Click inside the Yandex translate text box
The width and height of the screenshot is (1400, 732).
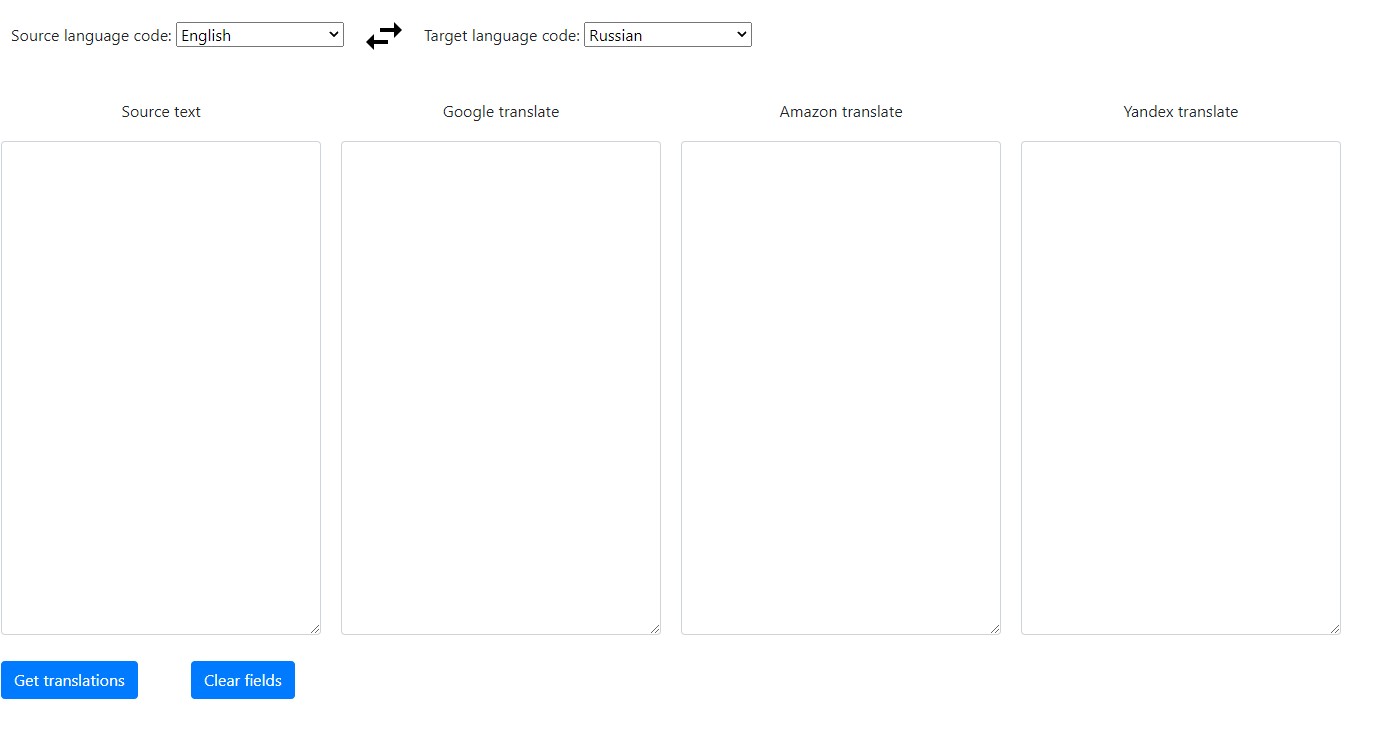1181,387
